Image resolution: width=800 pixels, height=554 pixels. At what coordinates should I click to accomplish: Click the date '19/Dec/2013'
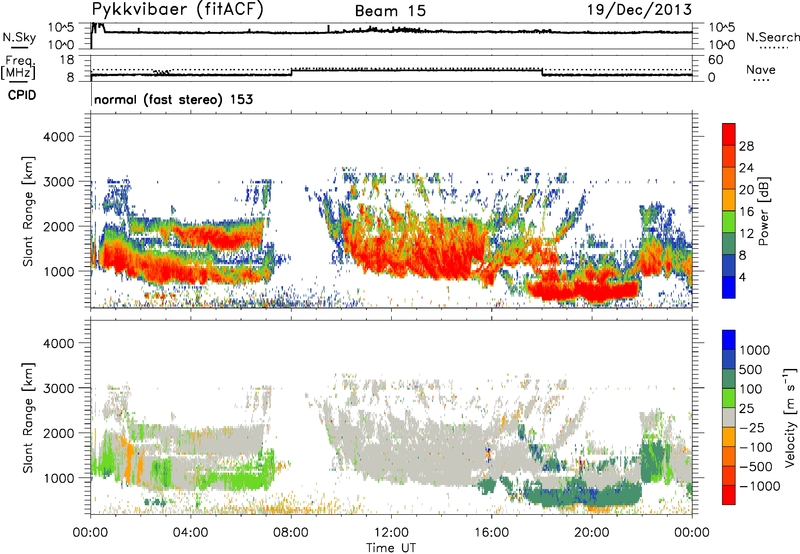[639, 9]
